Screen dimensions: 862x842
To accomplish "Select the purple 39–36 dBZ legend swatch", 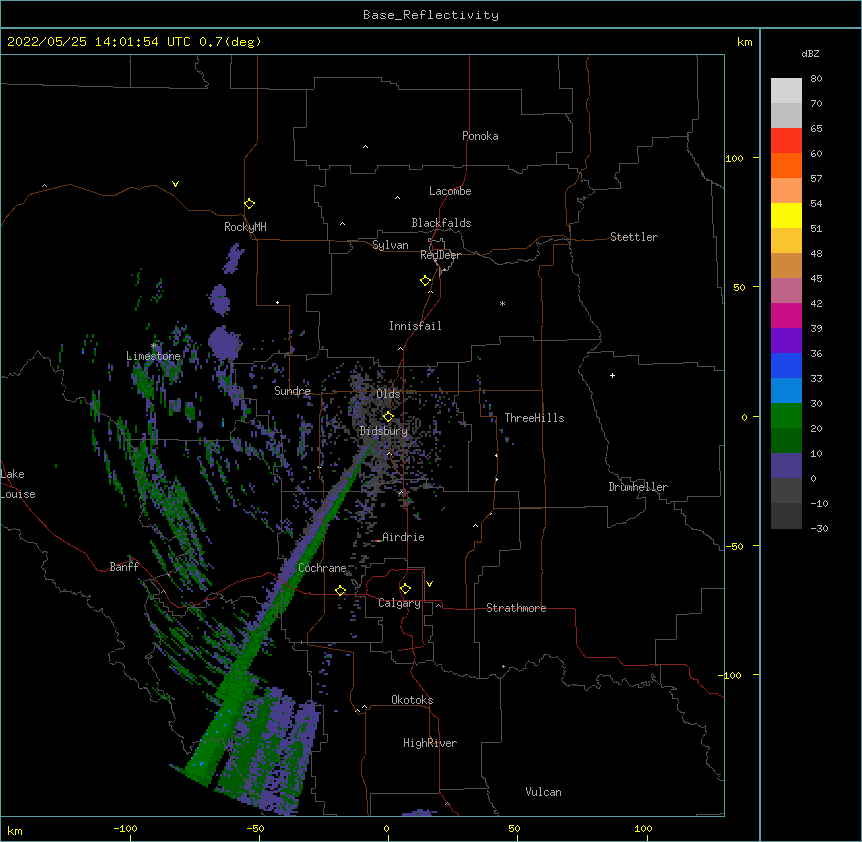I will pos(786,341).
